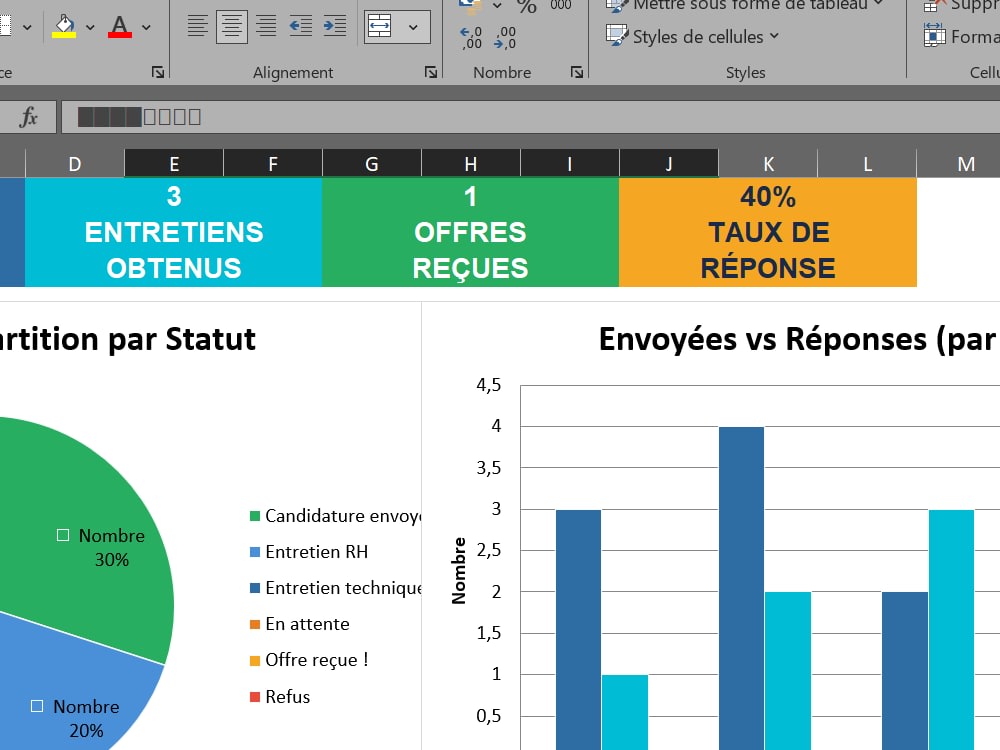1000x750 pixels.
Task: Select column G header
Action: click(372, 164)
